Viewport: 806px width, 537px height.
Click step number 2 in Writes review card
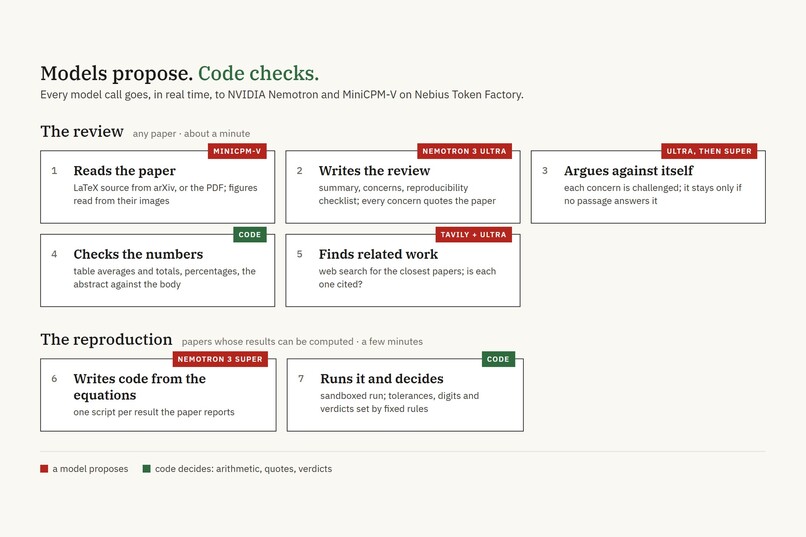(300, 171)
